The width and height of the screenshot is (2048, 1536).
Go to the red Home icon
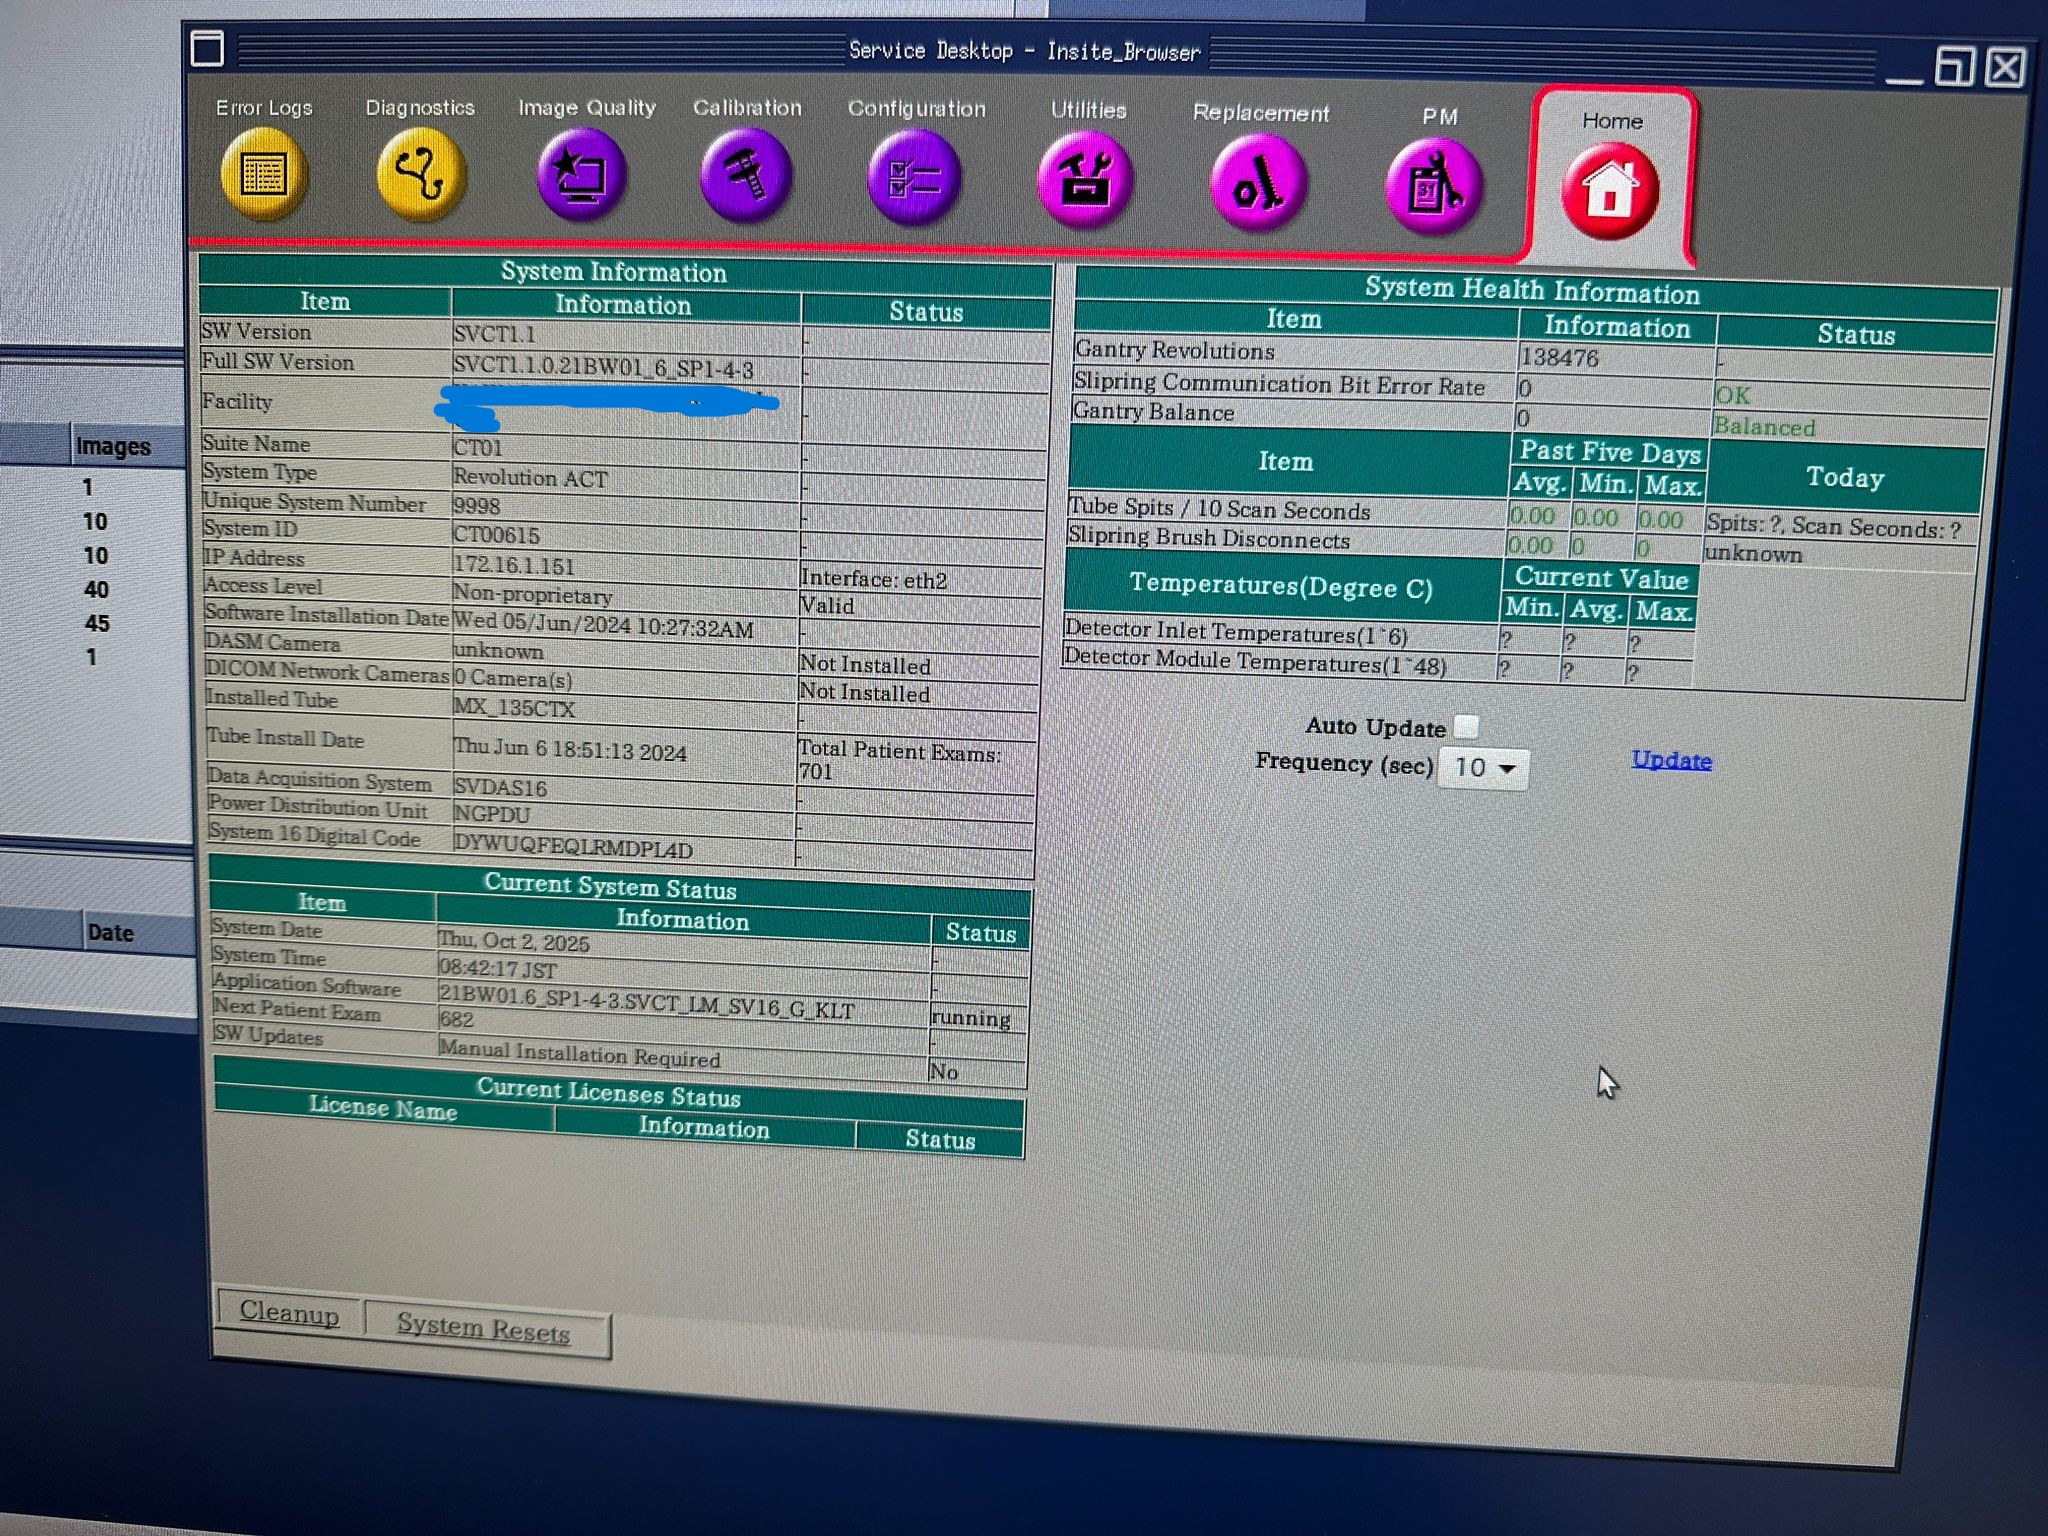click(1609, 190)
